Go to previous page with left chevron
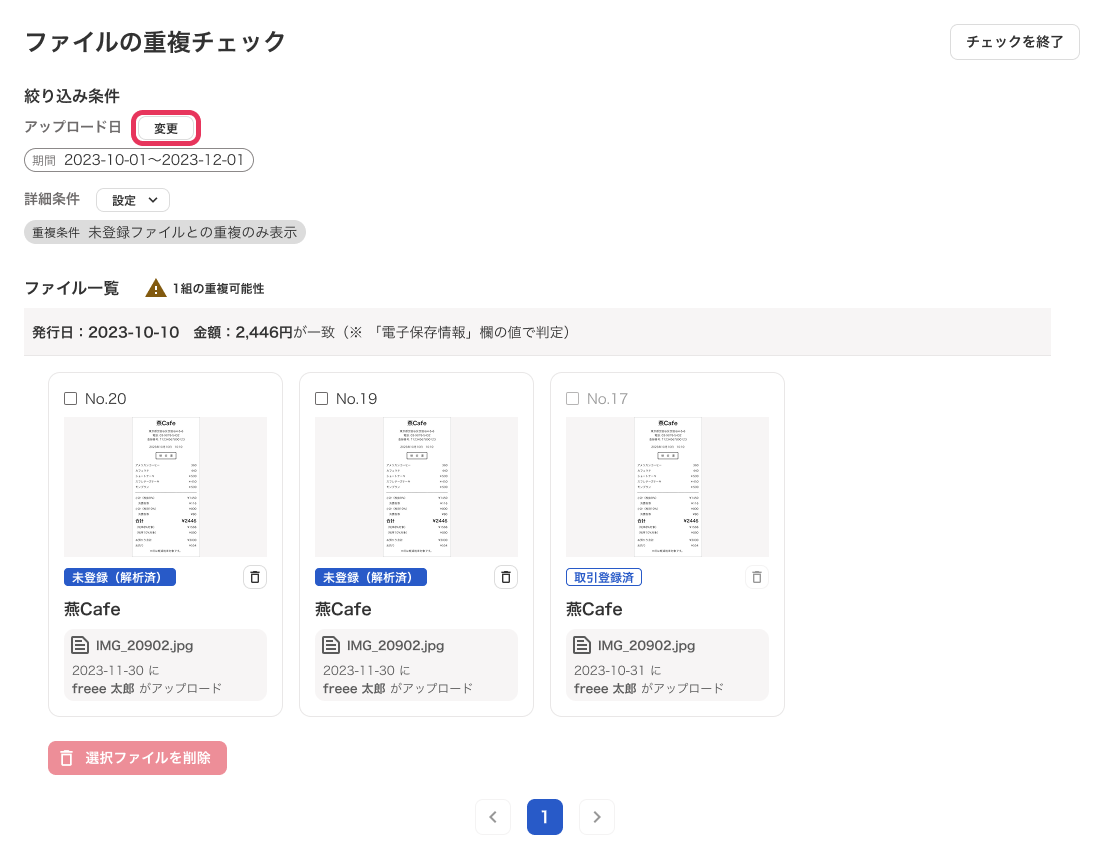The width and height of the screenshot is (1104, 859). [493, 817]
